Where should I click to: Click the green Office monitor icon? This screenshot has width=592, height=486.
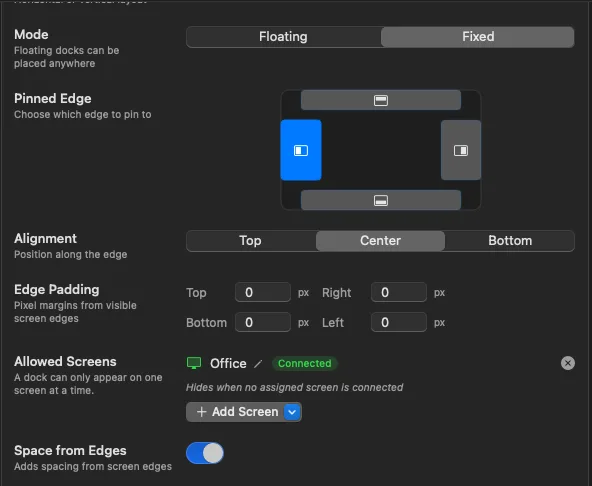click(194, 363)
